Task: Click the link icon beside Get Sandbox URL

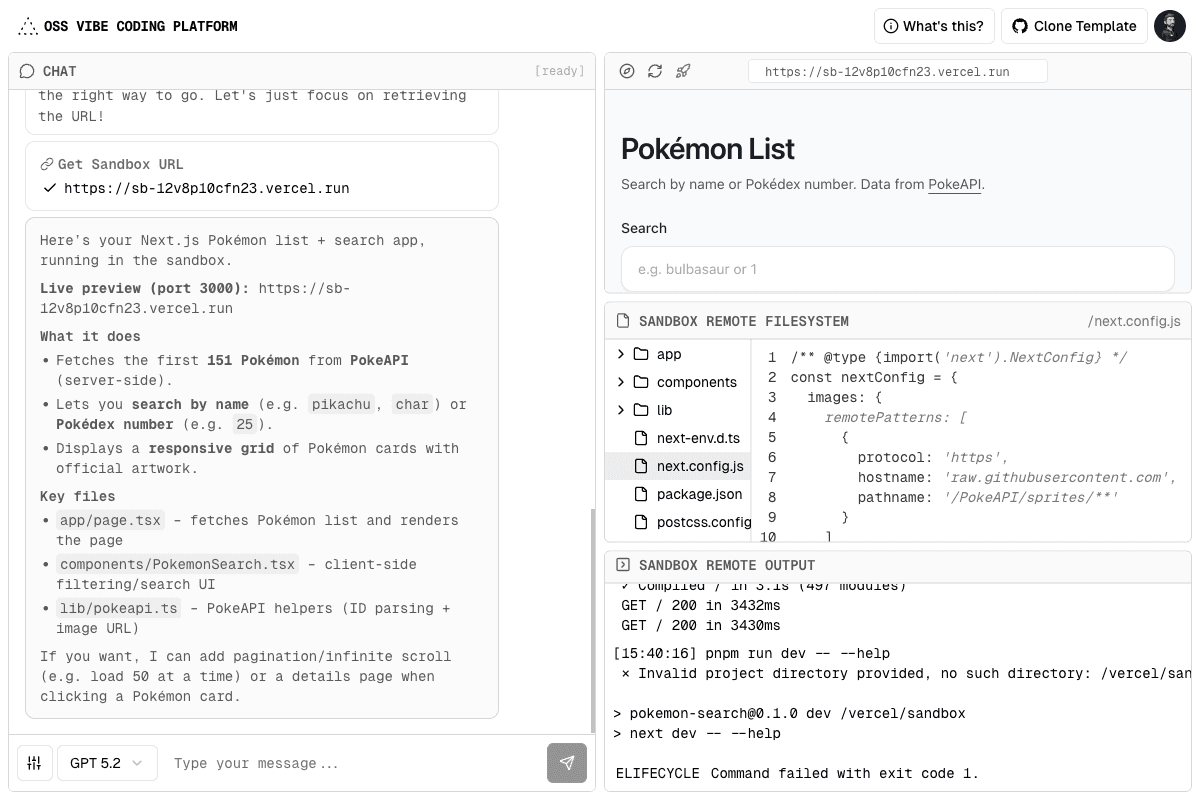Action: pos(46,164)
